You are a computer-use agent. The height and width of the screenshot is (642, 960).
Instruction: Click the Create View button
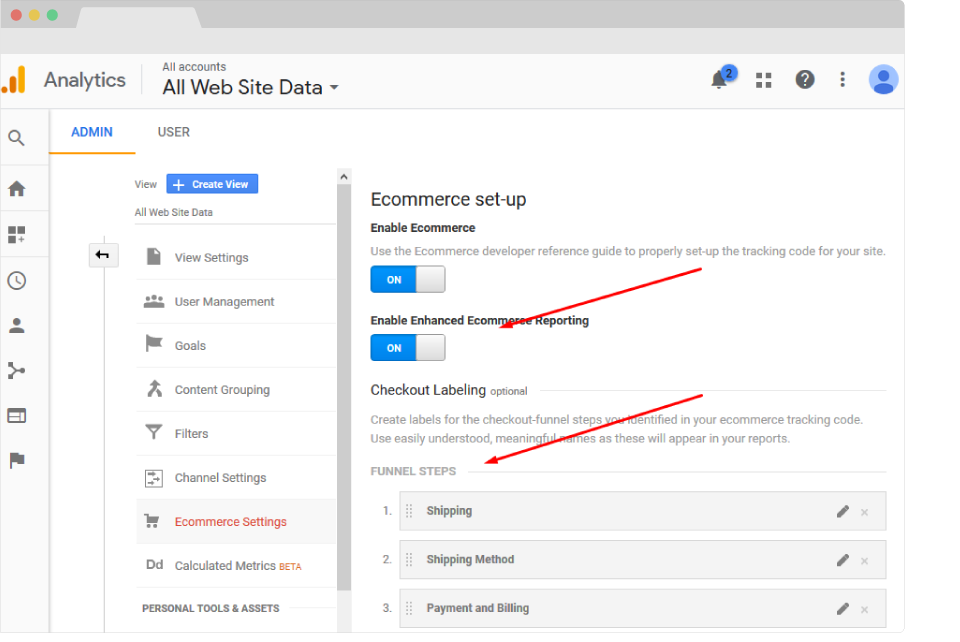(212, 184)
